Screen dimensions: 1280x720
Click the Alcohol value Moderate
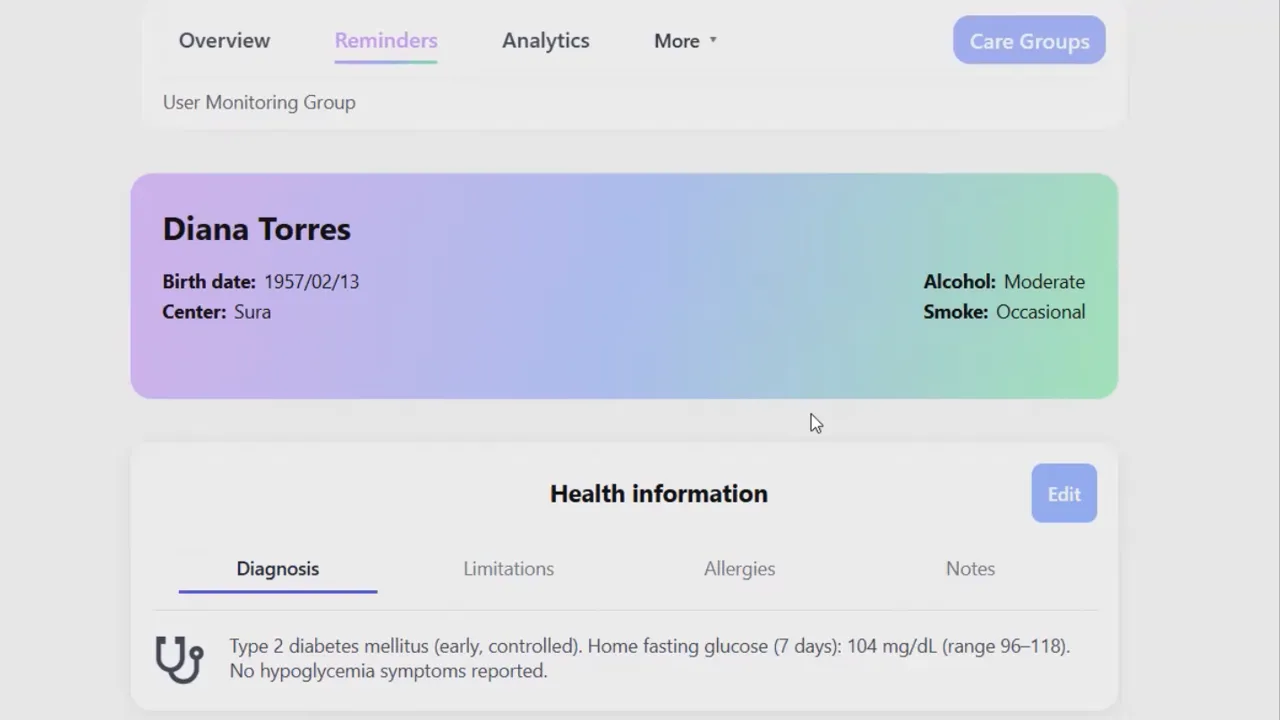point(1044,281)
